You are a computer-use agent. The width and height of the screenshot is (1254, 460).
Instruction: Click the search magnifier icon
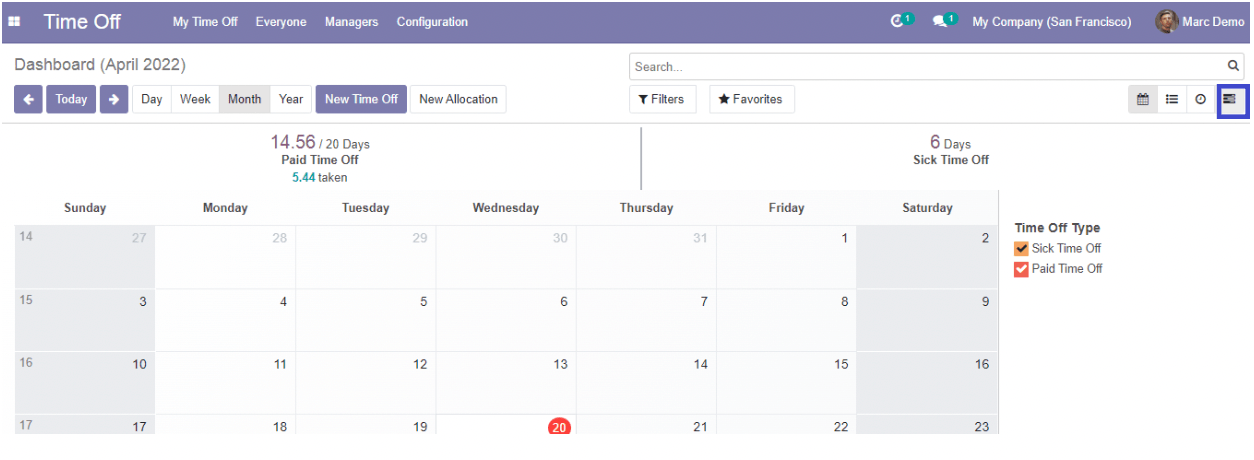click(x=1234, y=67)
